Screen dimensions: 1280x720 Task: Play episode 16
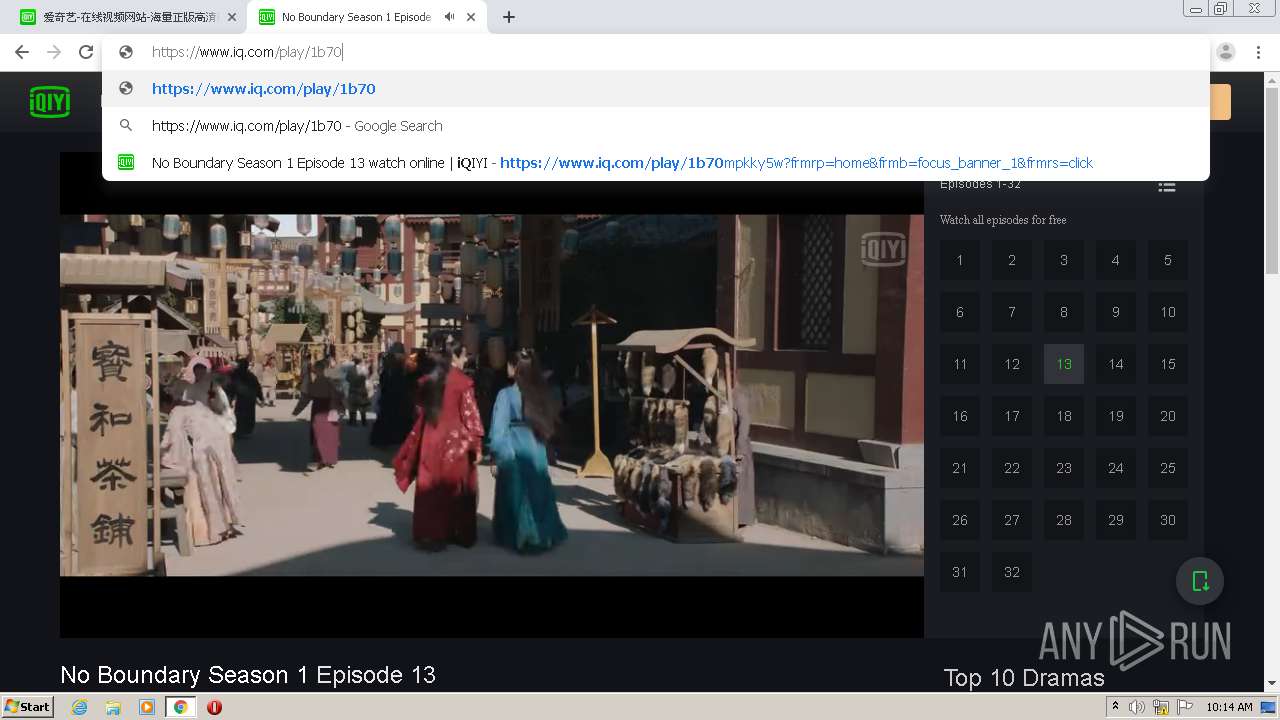(x=960, y=416)
